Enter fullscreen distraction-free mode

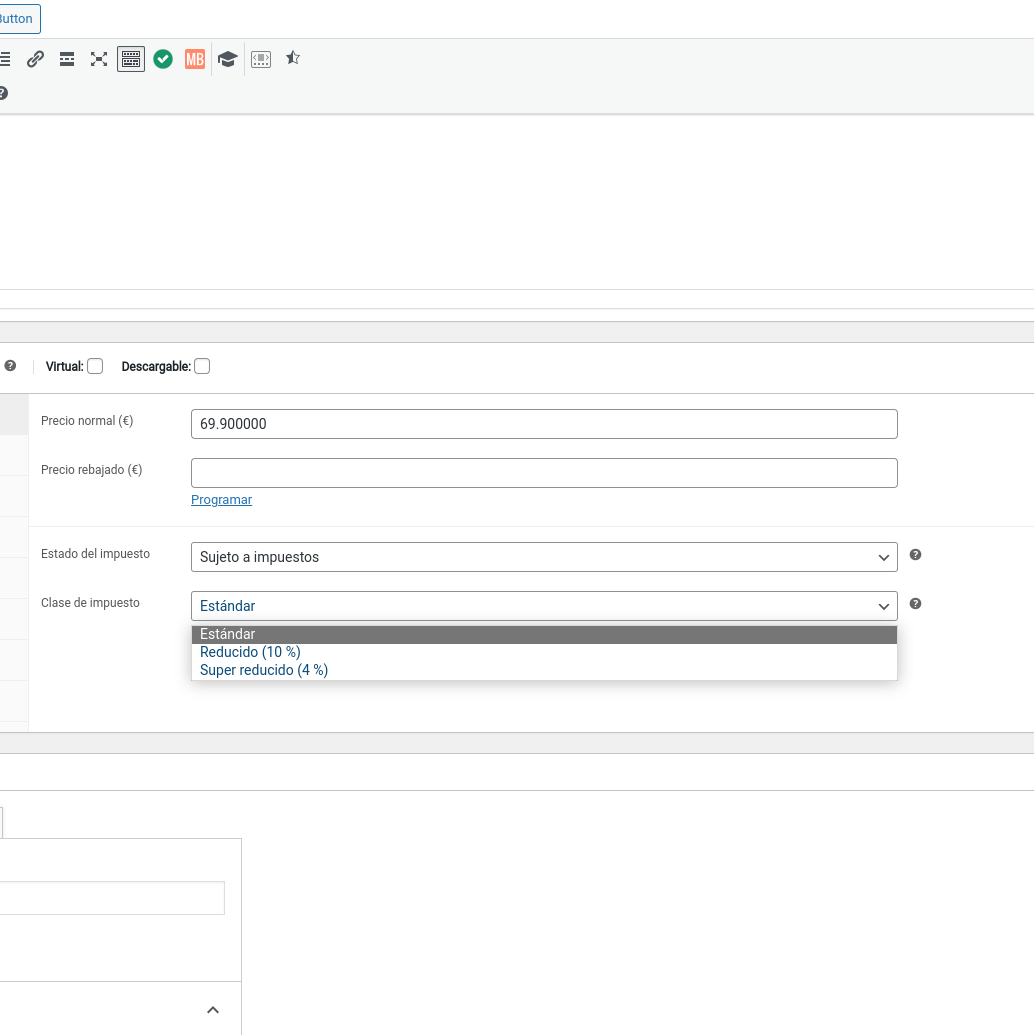pos(99,59)
